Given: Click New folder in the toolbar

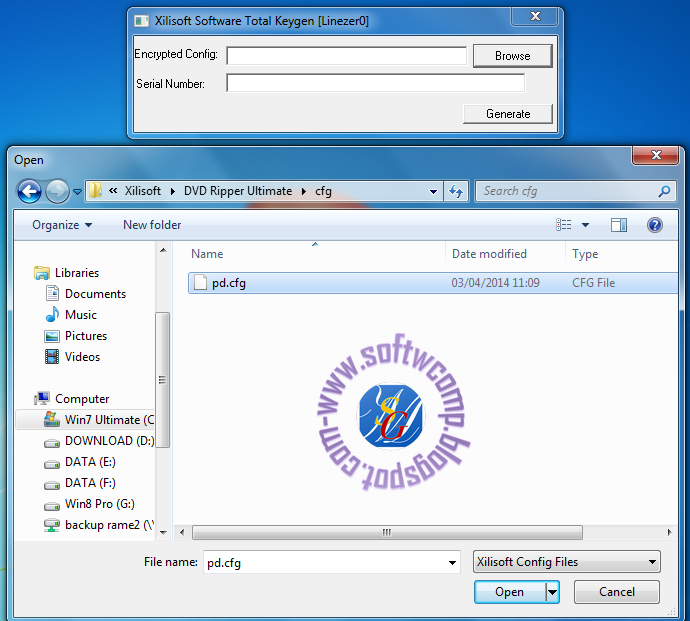Looking at the screenshot, I should [x=152, y=225].
